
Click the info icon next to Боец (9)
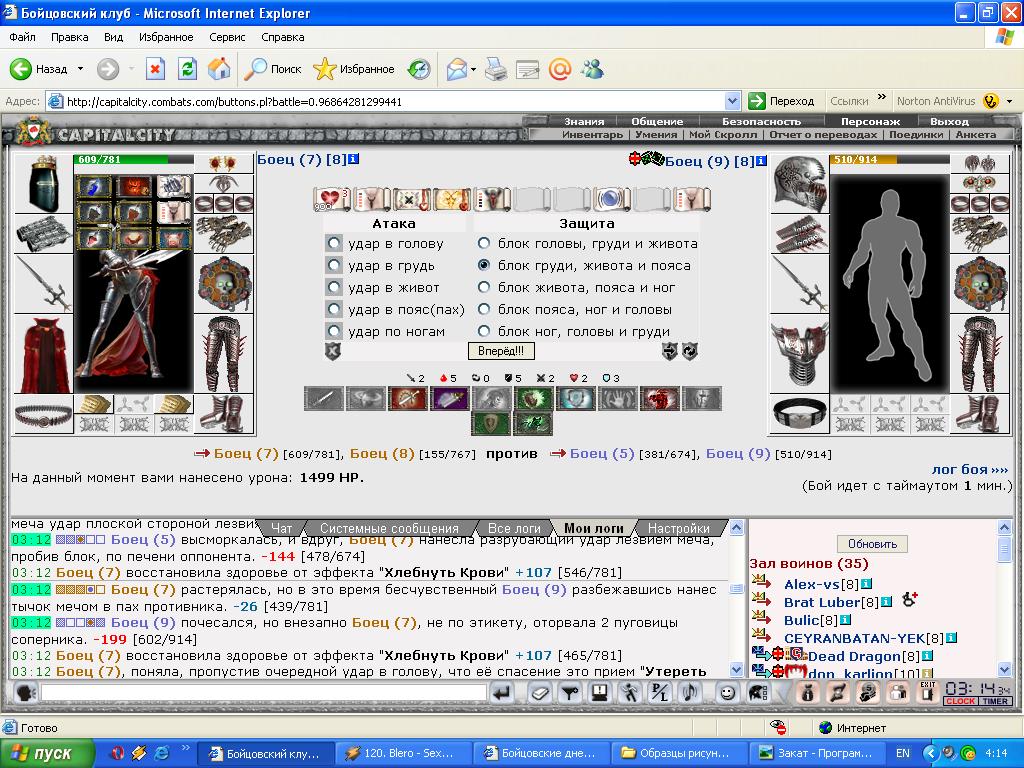[761, 161]
